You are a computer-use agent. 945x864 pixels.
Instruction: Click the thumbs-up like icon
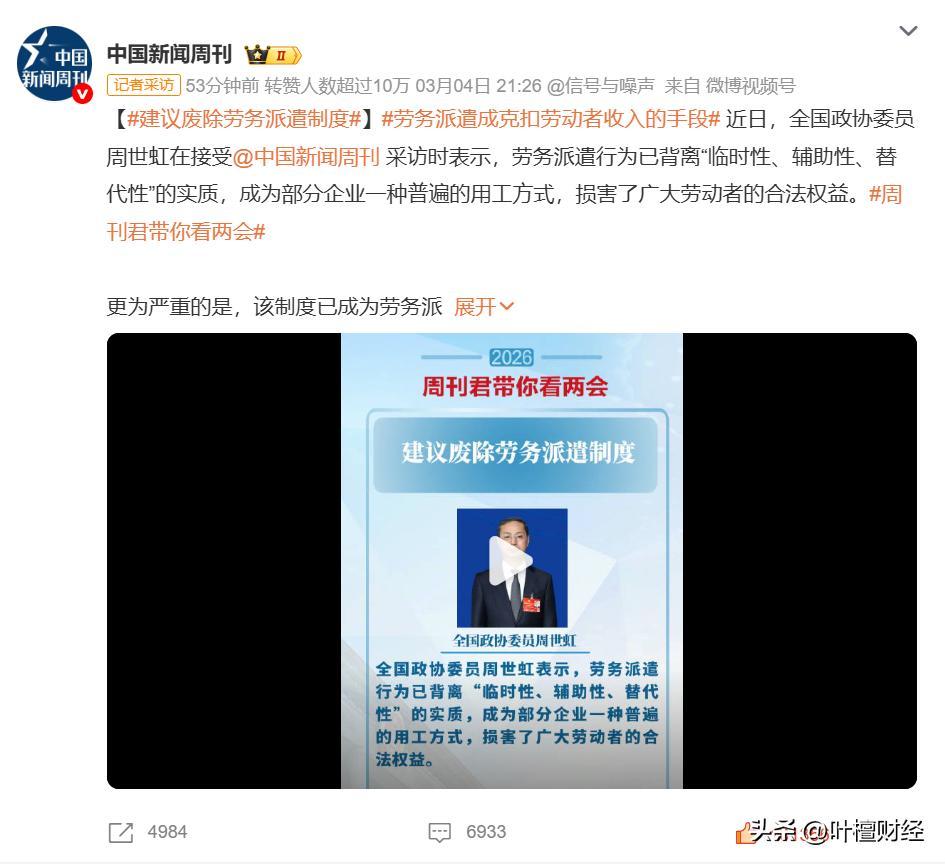click(x=746, y=833)
